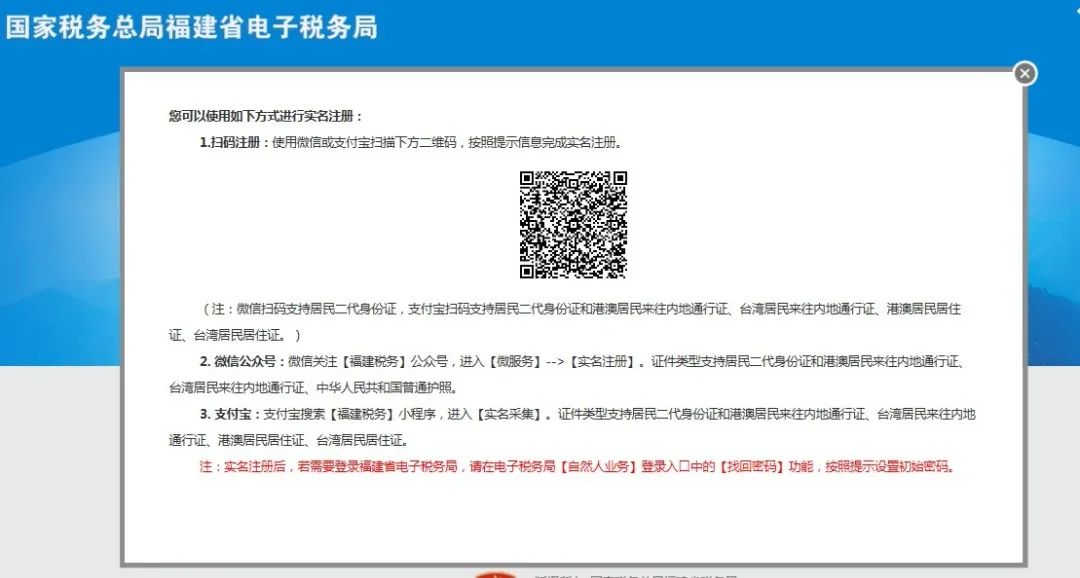Click the note starting （注：微信扫码支持居民二代身份证
Viewport: 1080px width, 578px height.
pyautogui.click(x=565, y=322)
